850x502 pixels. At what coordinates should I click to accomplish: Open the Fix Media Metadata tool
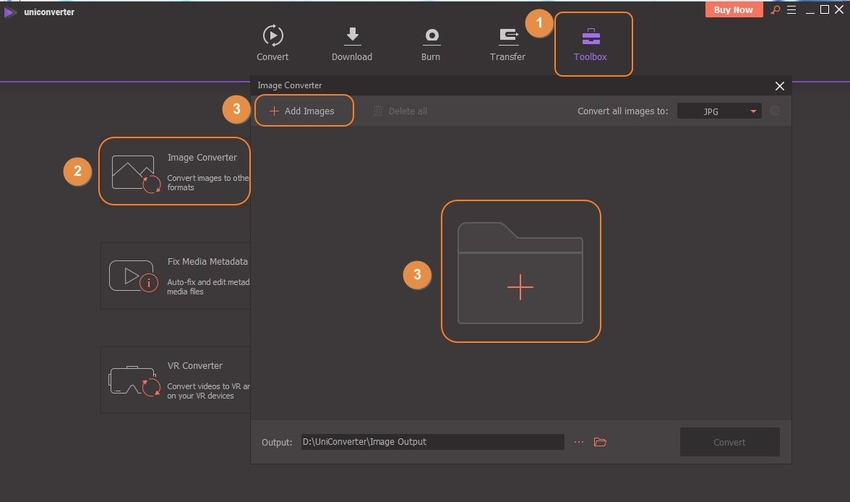[174, 275]
